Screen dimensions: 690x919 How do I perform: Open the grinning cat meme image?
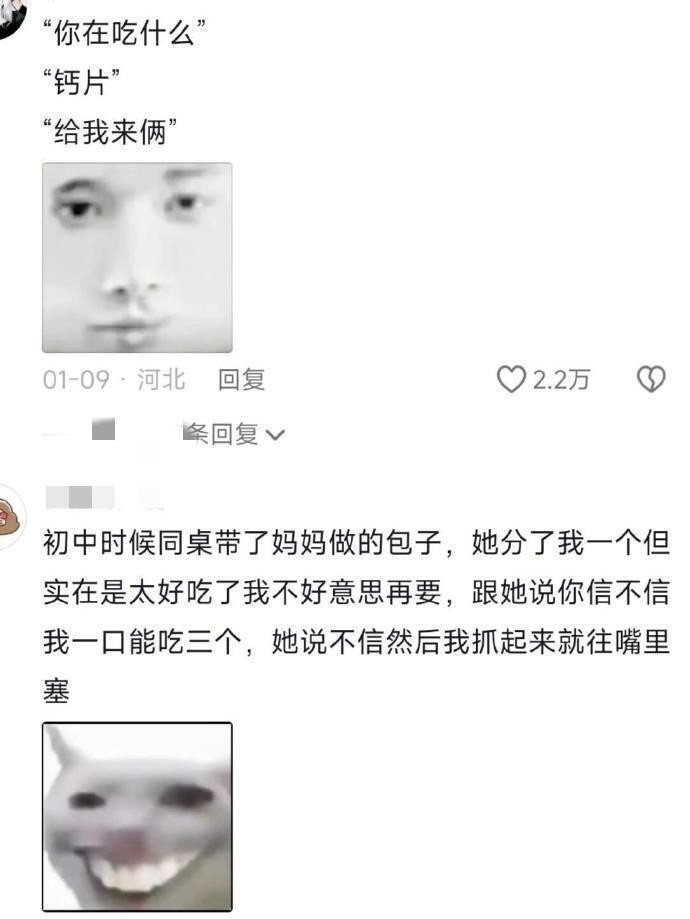pyautogui.click(x=137, y=816)
